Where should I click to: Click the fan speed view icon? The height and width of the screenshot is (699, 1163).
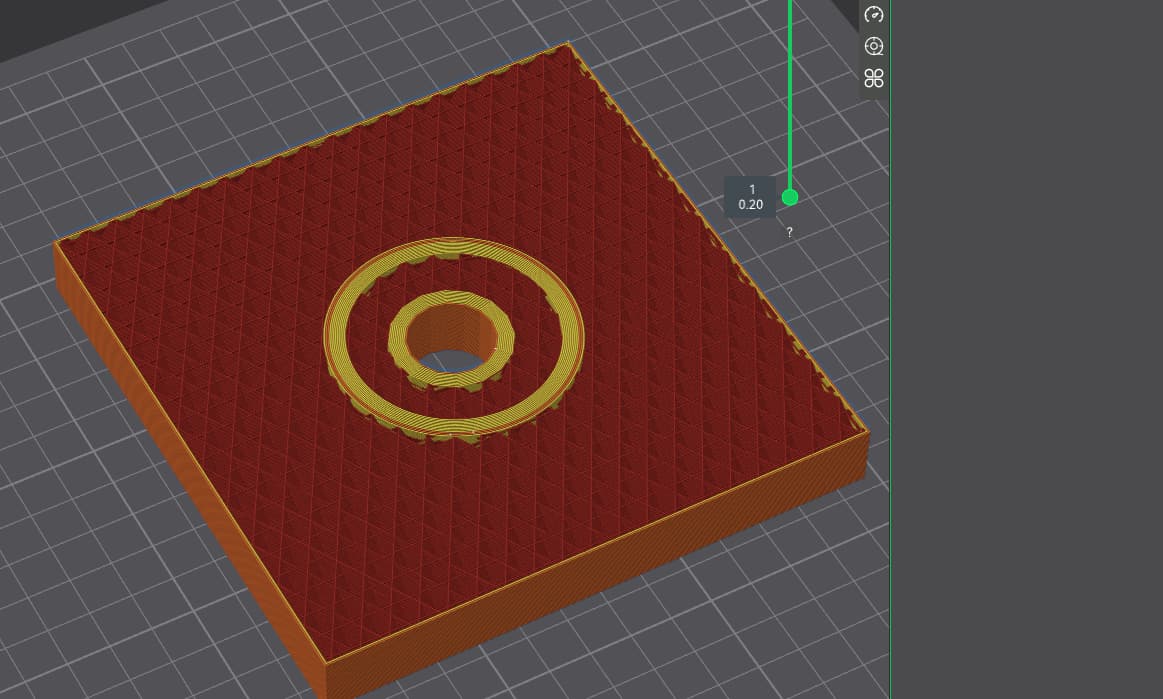874,78
